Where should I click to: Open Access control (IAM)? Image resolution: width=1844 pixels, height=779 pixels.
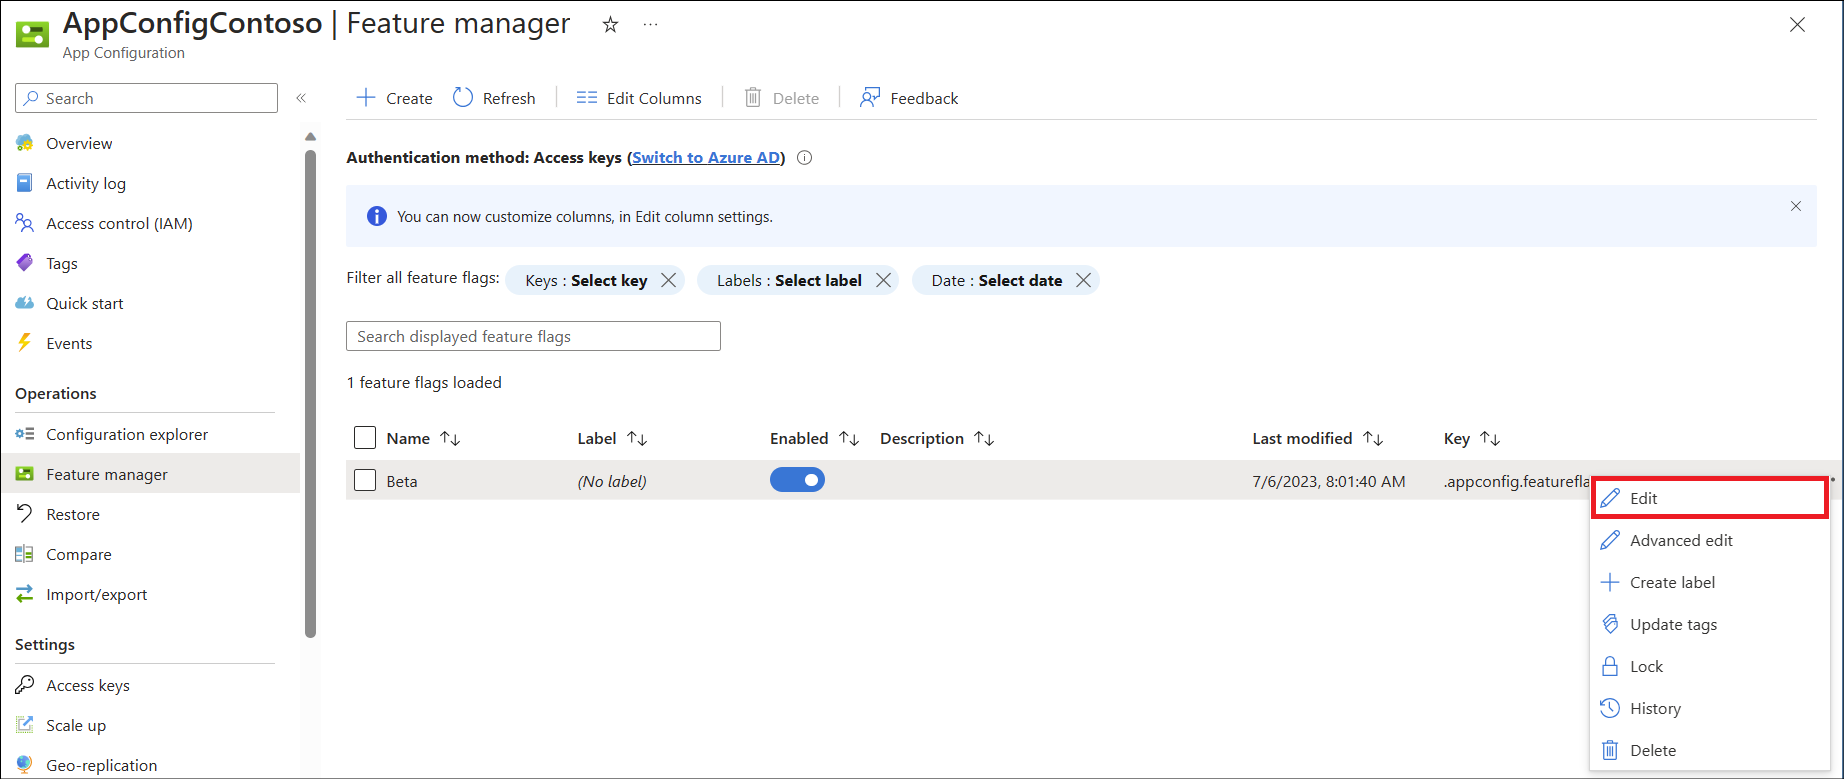coord(119,223)
